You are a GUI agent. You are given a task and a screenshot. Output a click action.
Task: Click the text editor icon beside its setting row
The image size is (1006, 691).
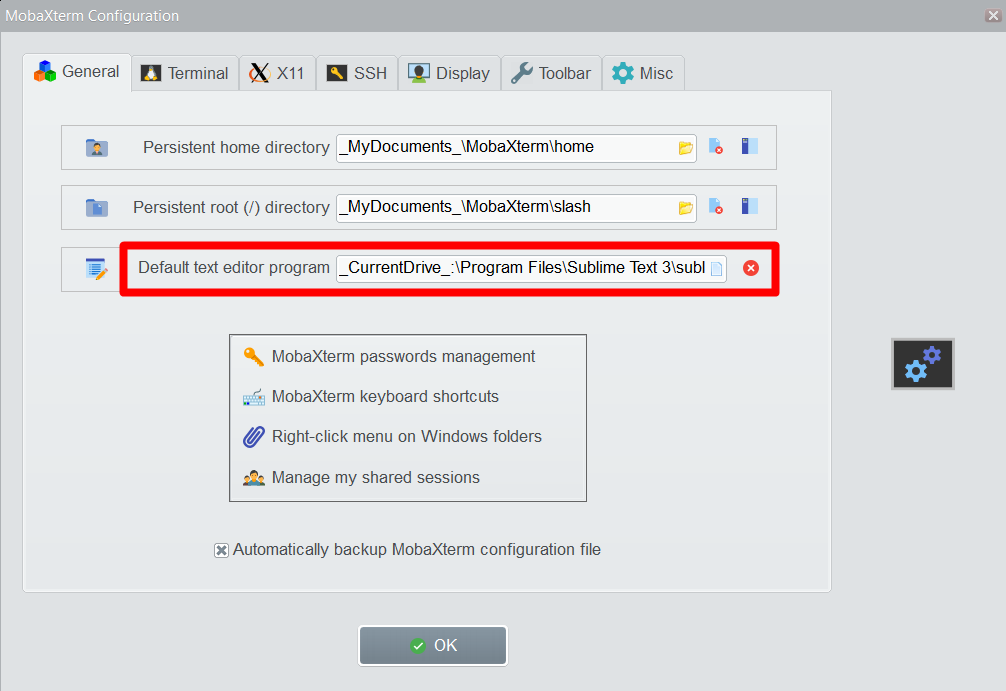[96, 267]
